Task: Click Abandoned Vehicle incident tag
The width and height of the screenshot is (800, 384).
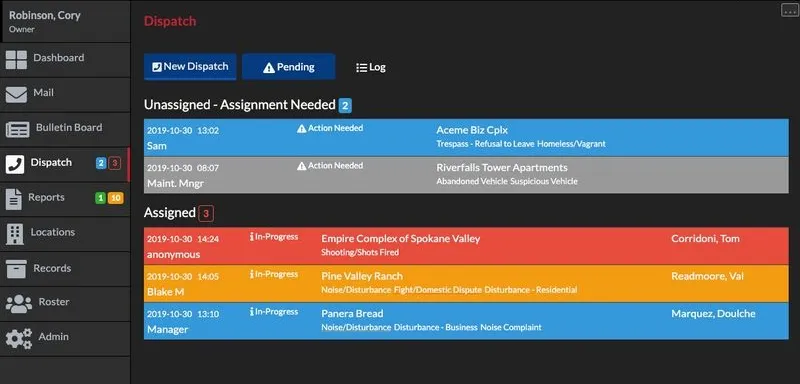Action: pos(472,181)
